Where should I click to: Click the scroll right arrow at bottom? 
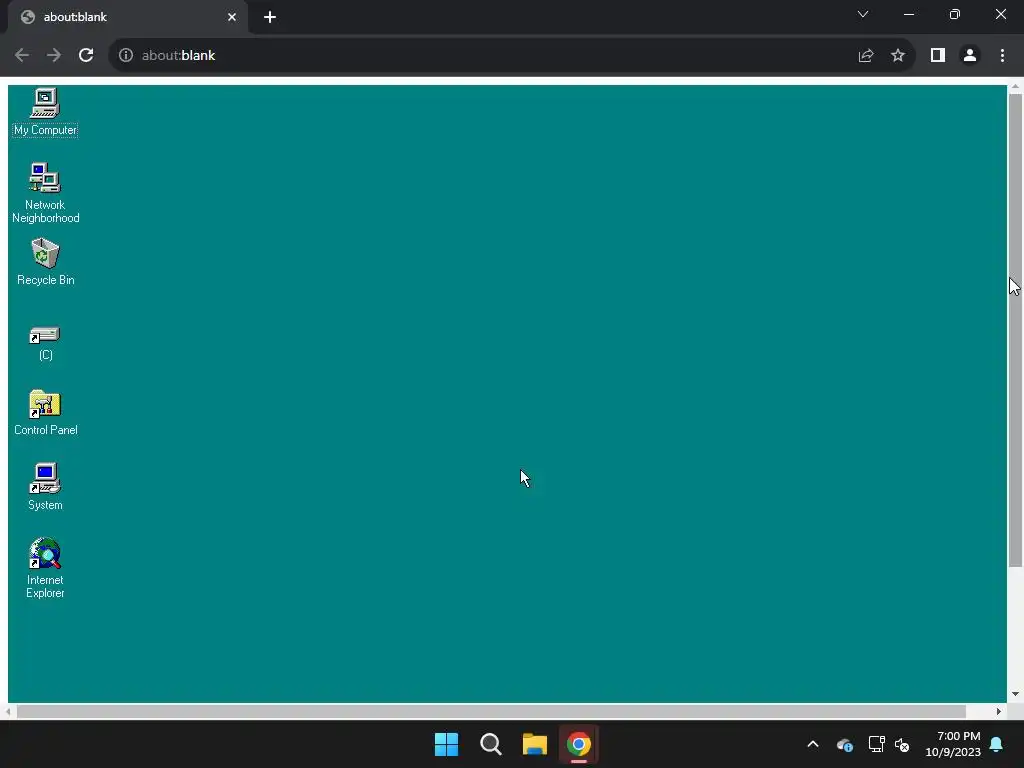click(x=999, y=711)
